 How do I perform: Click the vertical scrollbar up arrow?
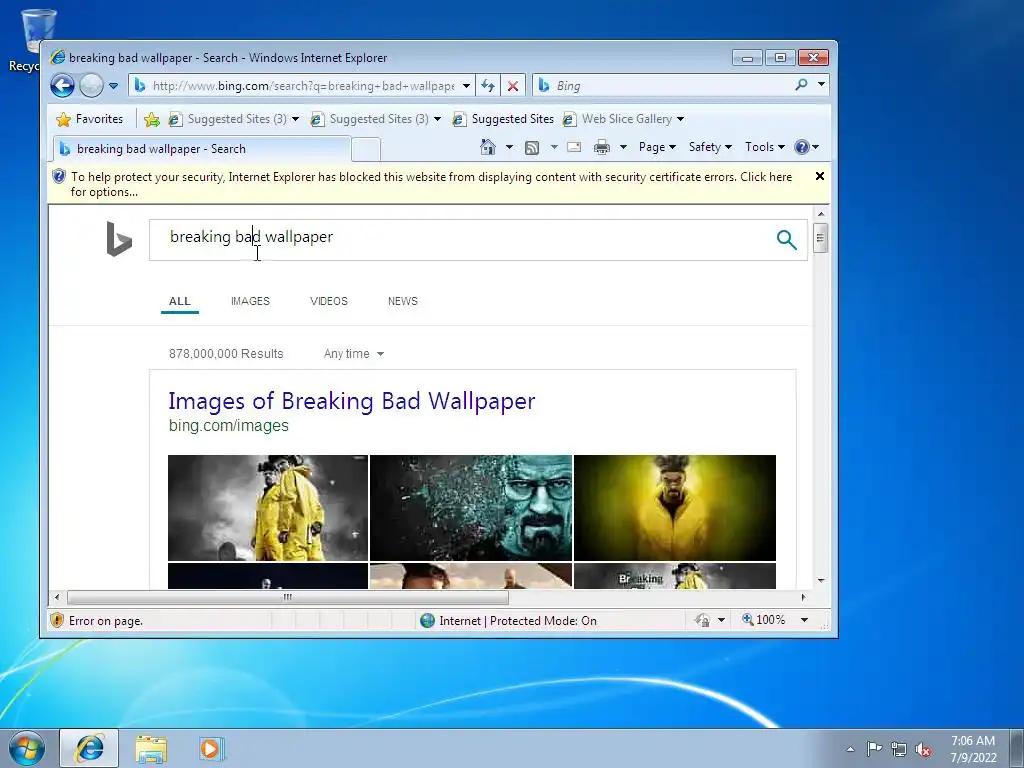(x=821, y=214)
